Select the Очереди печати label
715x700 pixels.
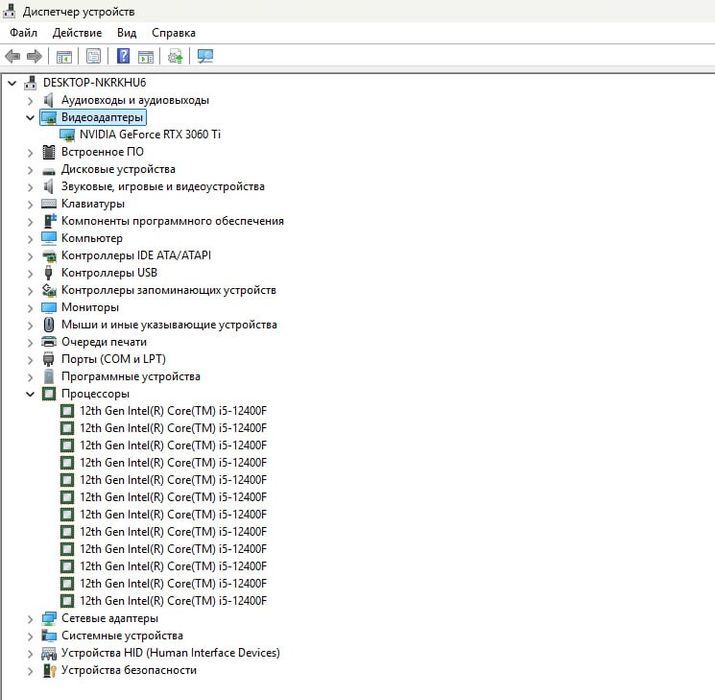(104, 342)
